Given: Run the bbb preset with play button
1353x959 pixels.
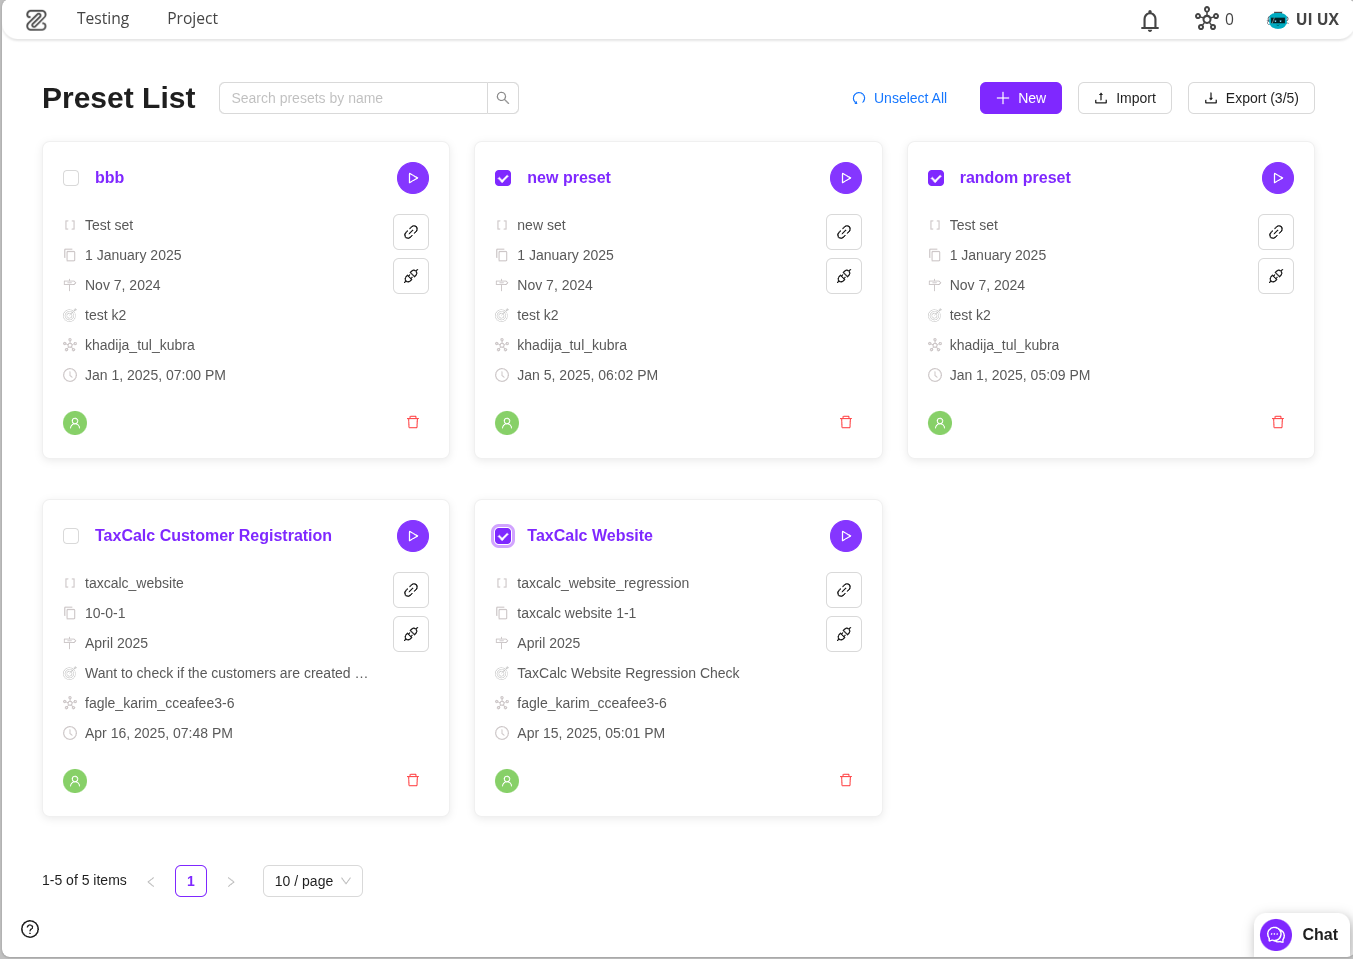Looking at the screenshot, I should tap(413, 178).
